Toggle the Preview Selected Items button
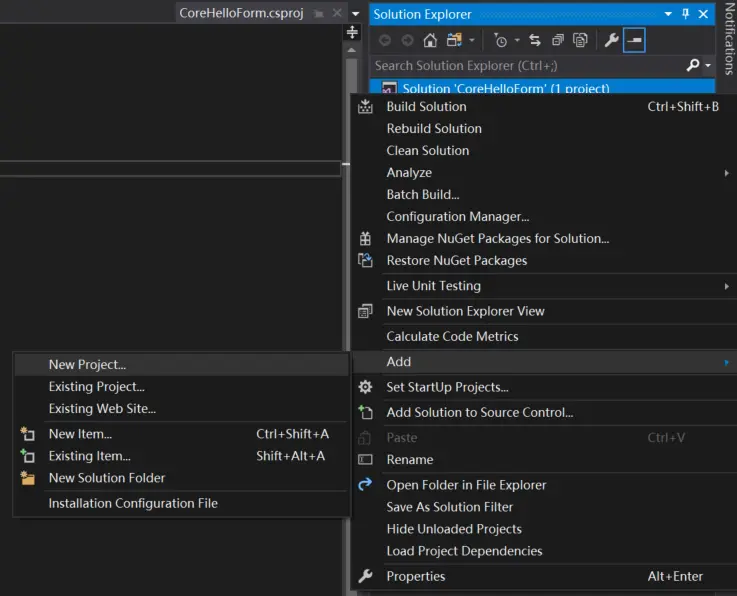This screenshot has width=737, height=596. 634,40
